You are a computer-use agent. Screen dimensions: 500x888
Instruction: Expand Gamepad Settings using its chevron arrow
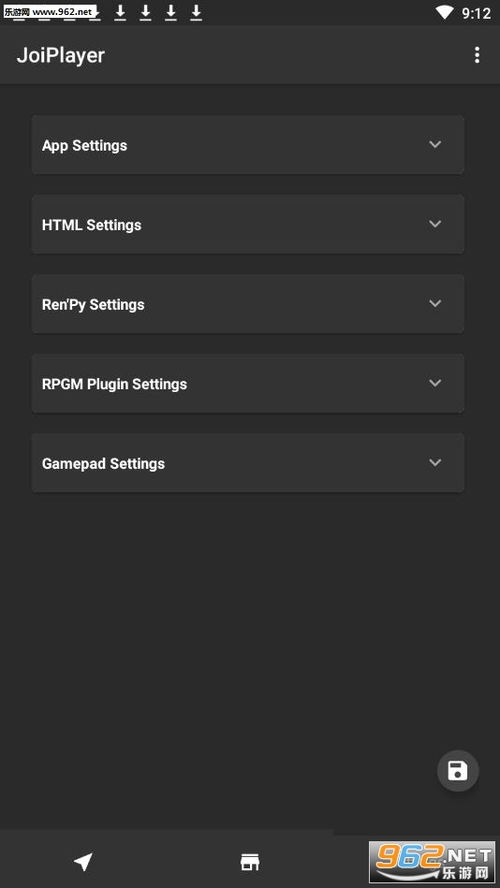tap(435, 463)
